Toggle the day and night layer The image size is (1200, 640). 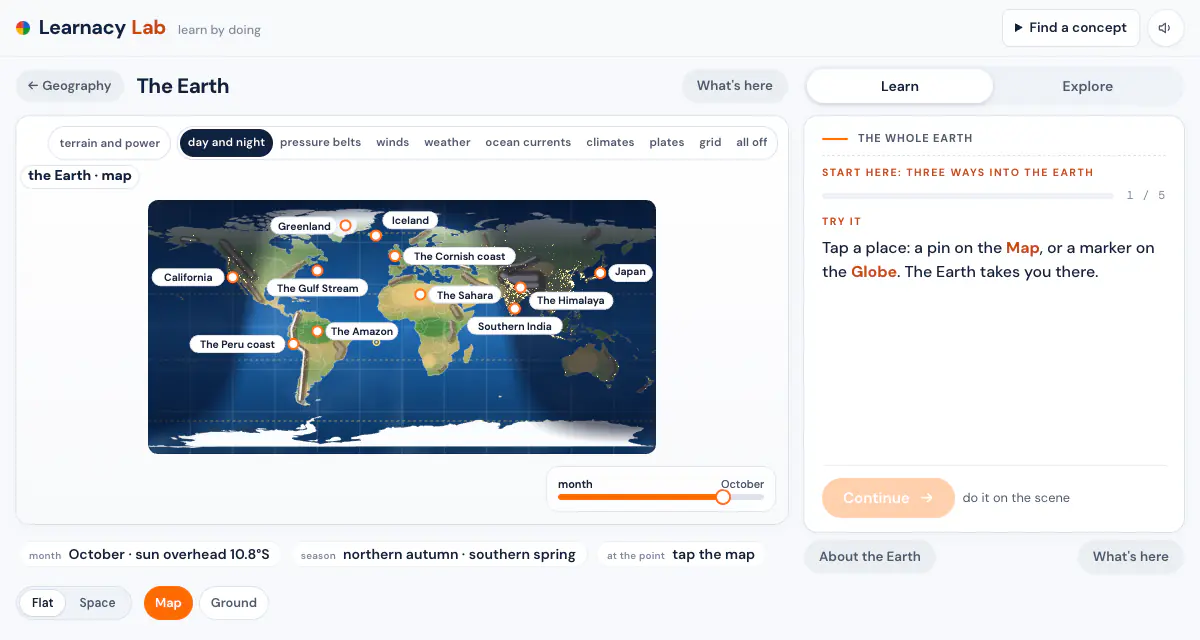point(226,142)
